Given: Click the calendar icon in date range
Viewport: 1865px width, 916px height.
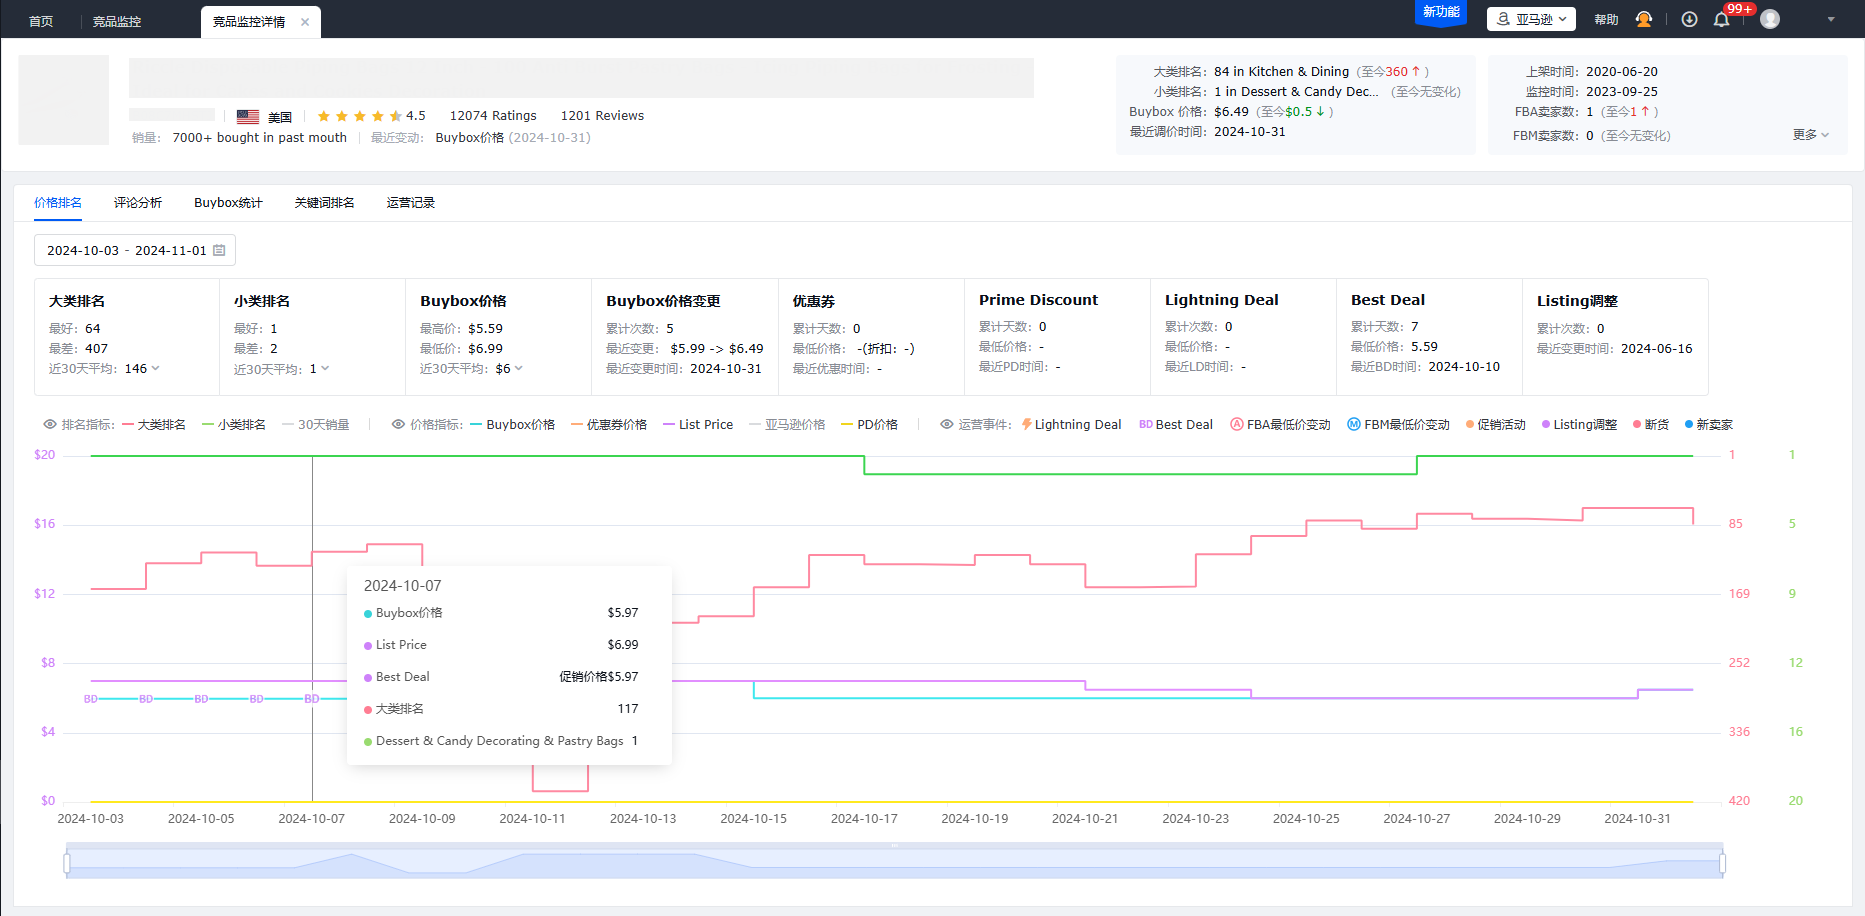Looking at the screenshot, I should pyautogui.click(x=219, y=250).
